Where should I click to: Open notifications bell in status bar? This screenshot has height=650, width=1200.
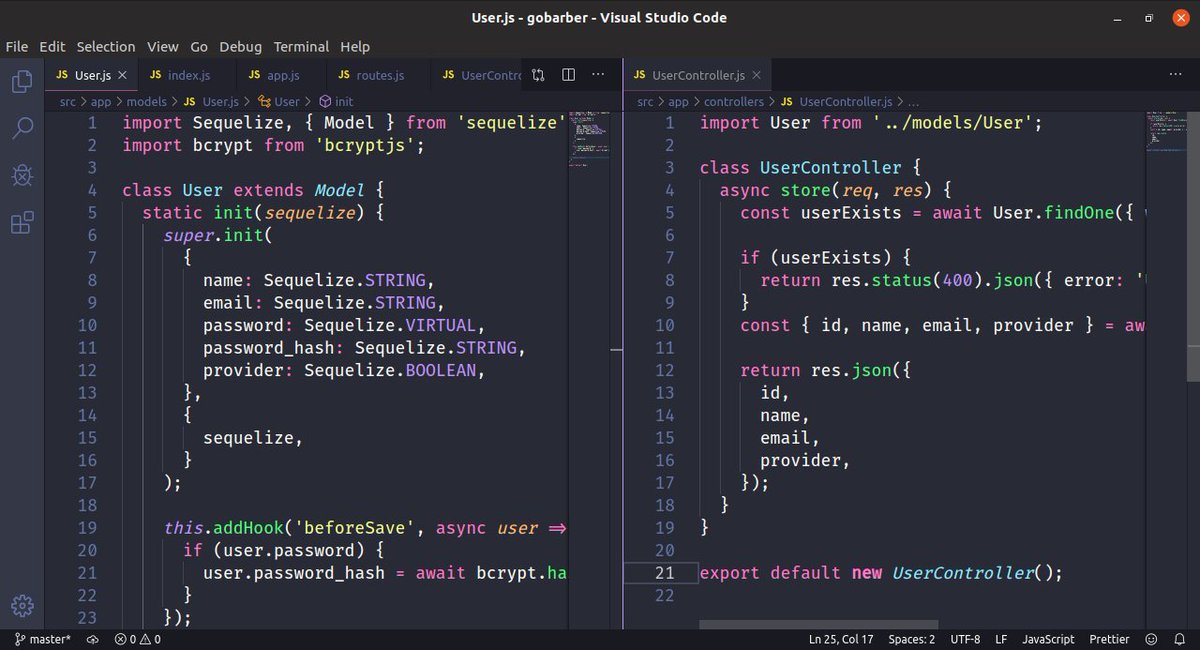tap(1180, 639)
